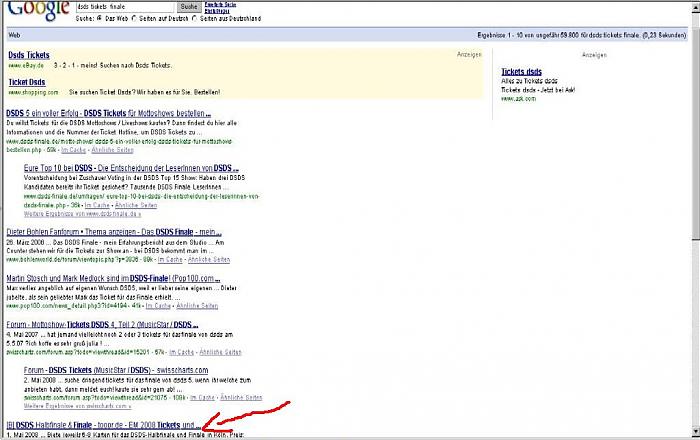Open the 'Ticket Dsds' shopping ad

[27, 81]
